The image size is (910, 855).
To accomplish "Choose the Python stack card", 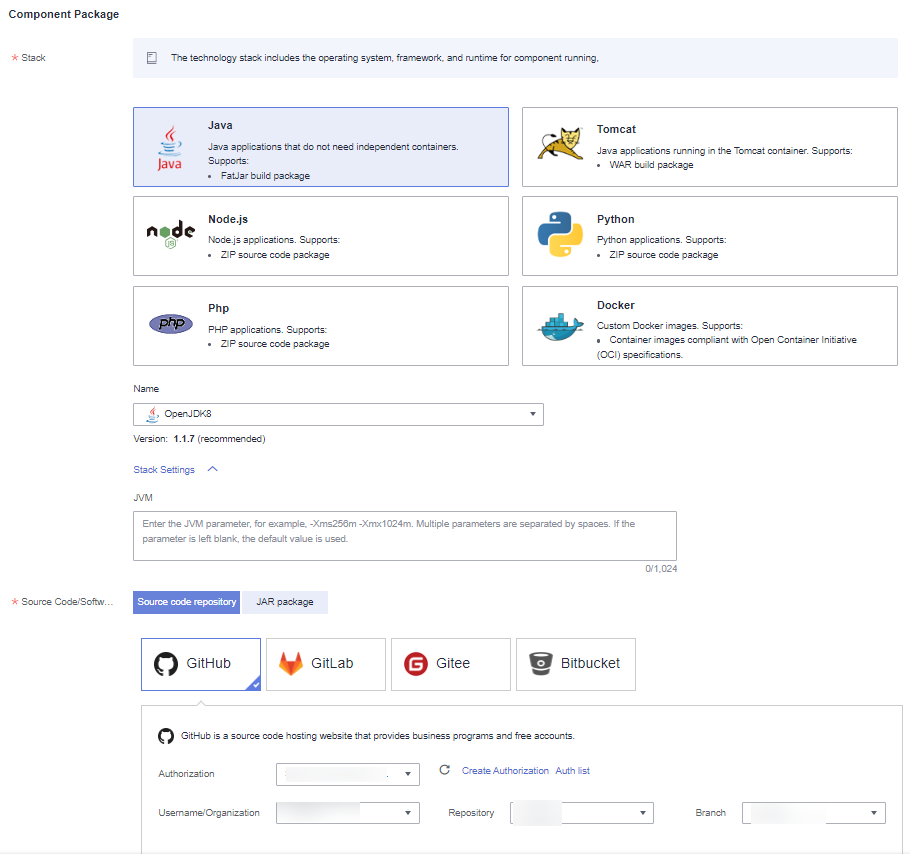I will (x=710, y=236).
